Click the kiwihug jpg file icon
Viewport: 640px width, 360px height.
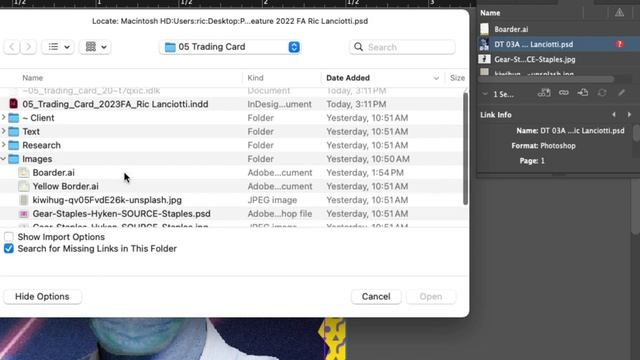pos(24,200)
